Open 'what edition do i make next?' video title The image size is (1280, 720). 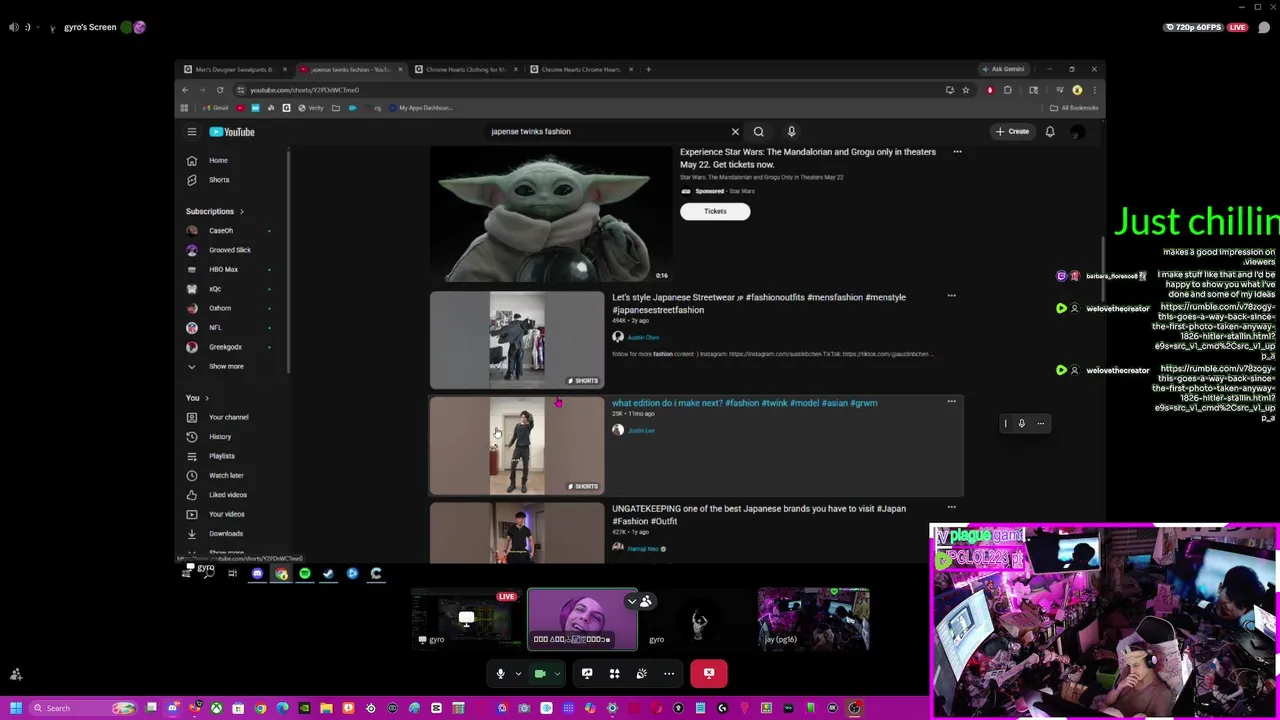tap(744, 403)
